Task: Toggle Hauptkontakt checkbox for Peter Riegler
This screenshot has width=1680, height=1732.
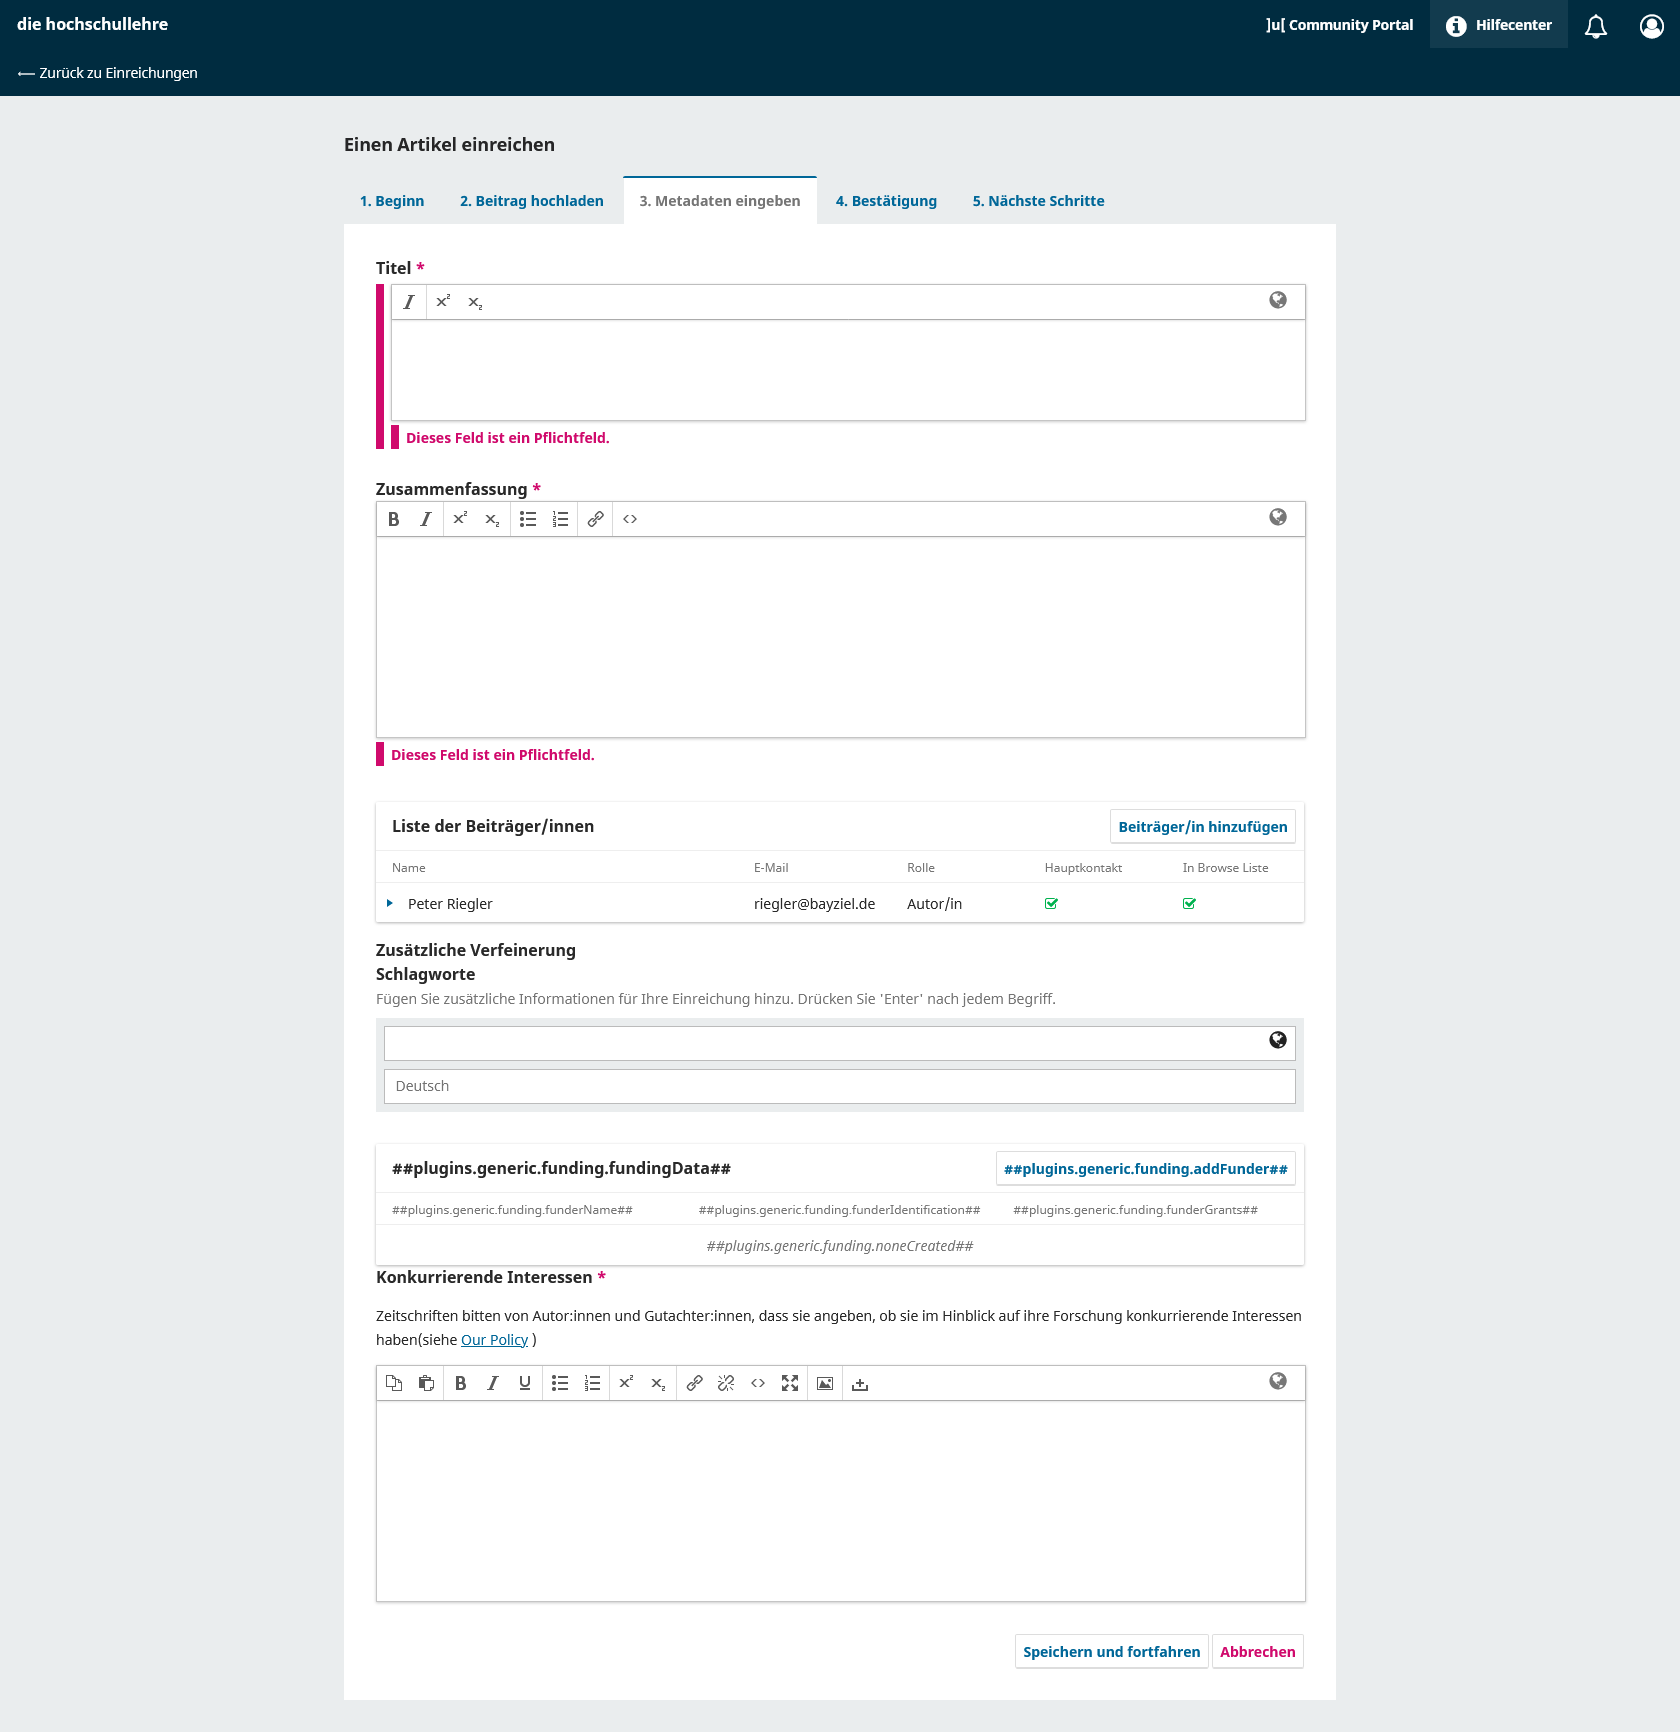Action: pyautogui.click(x=1051, y=904)
